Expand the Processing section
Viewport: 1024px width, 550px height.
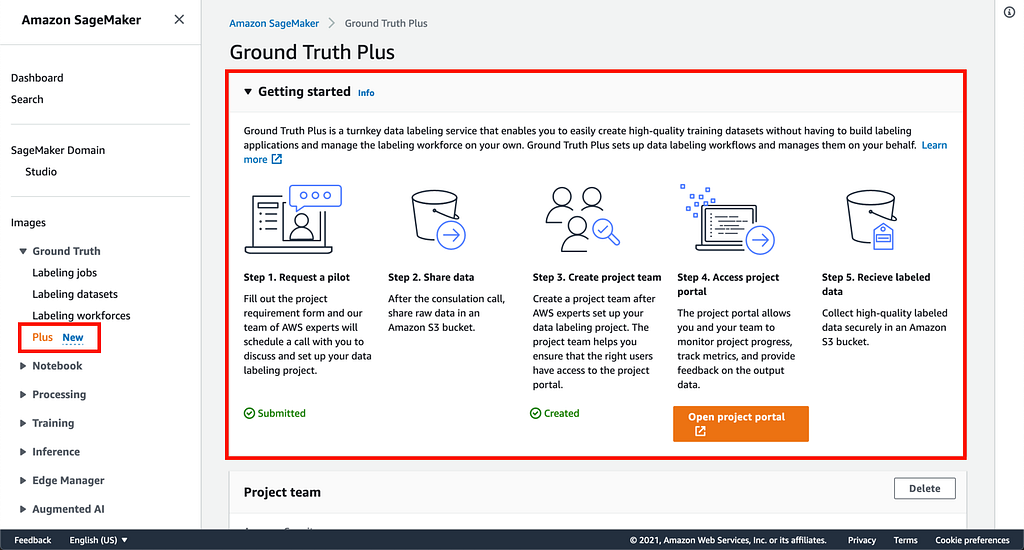tap(23, 395)
